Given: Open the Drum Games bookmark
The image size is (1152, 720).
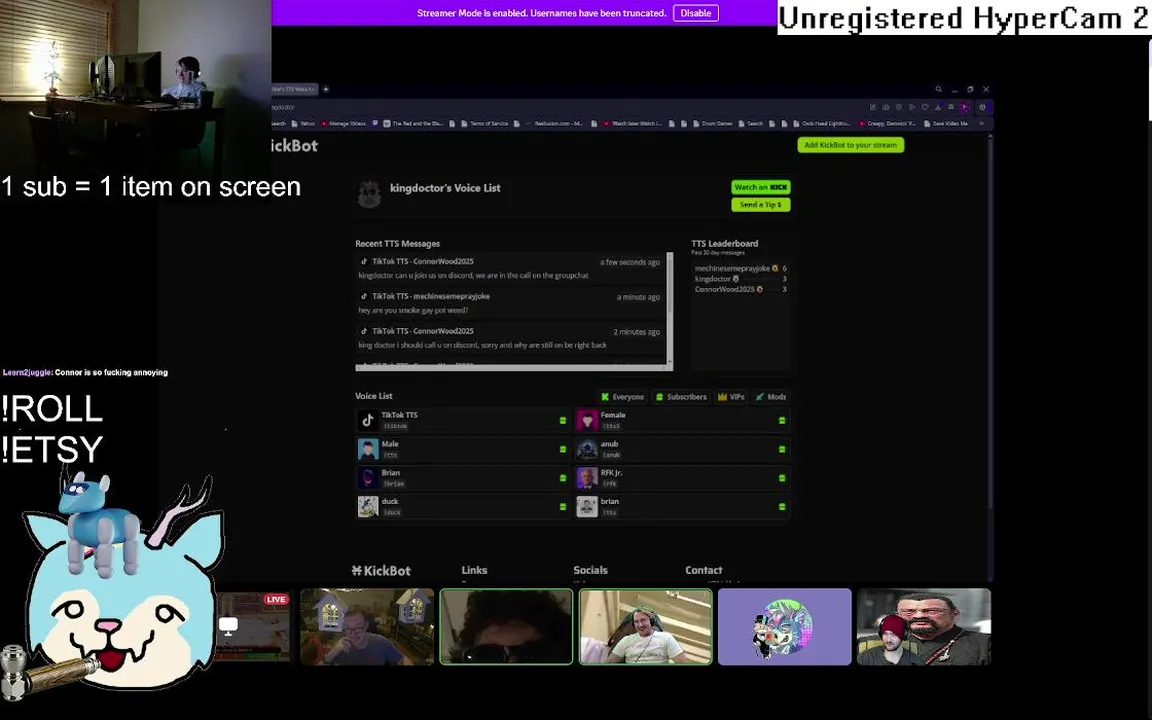Looking at the screenshot, I should tap(712, 123).
